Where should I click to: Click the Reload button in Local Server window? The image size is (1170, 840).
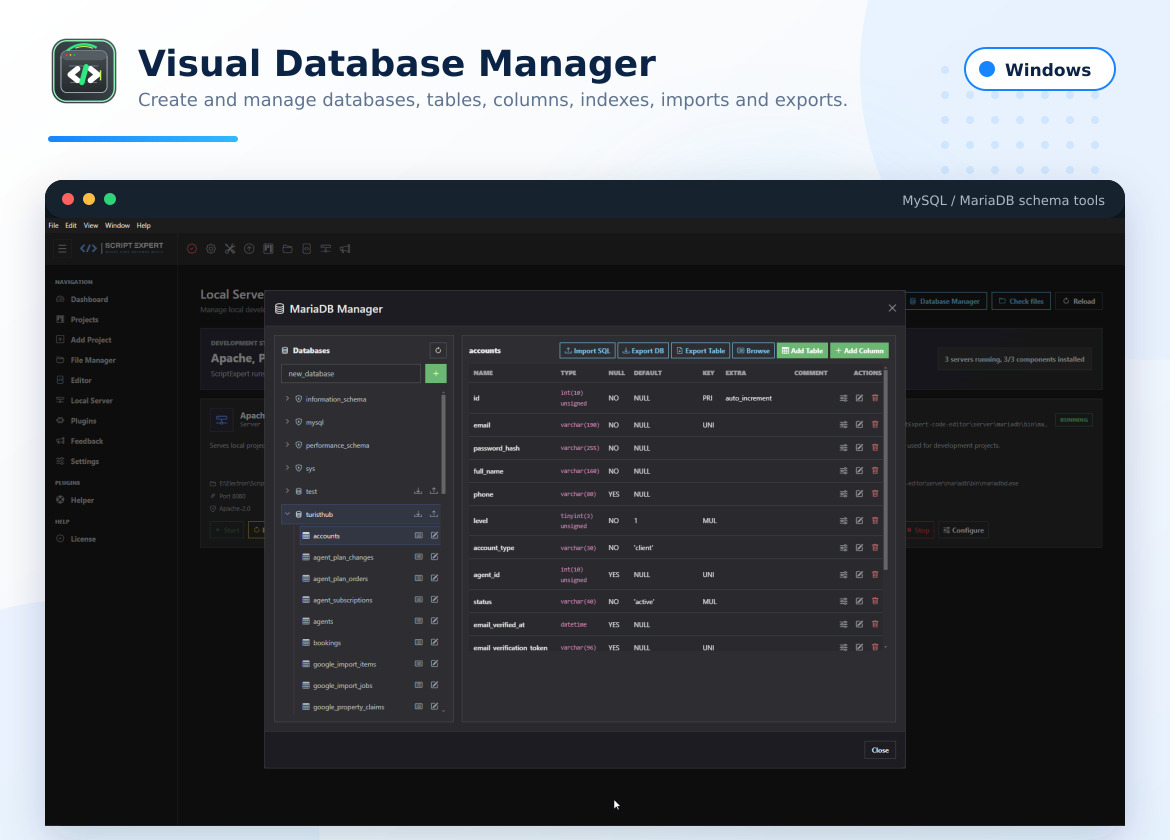click(1079, 301)
